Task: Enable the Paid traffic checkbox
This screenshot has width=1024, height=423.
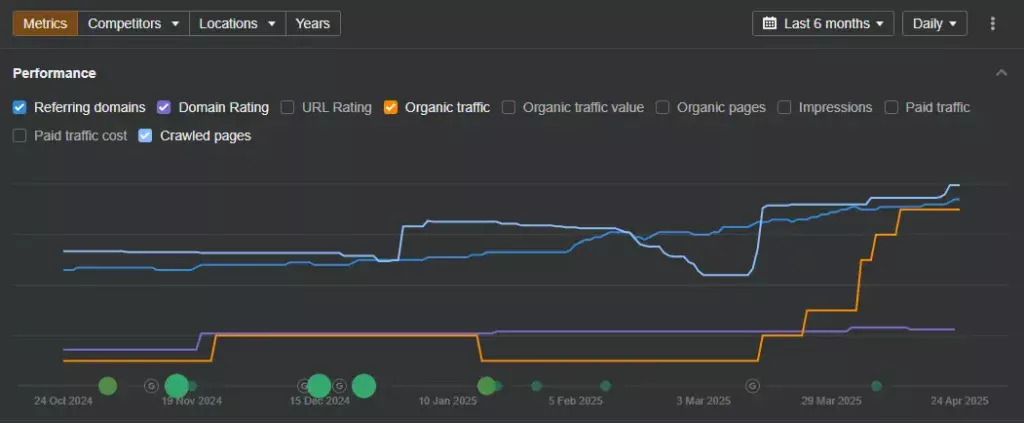Action: pos(891,107)
